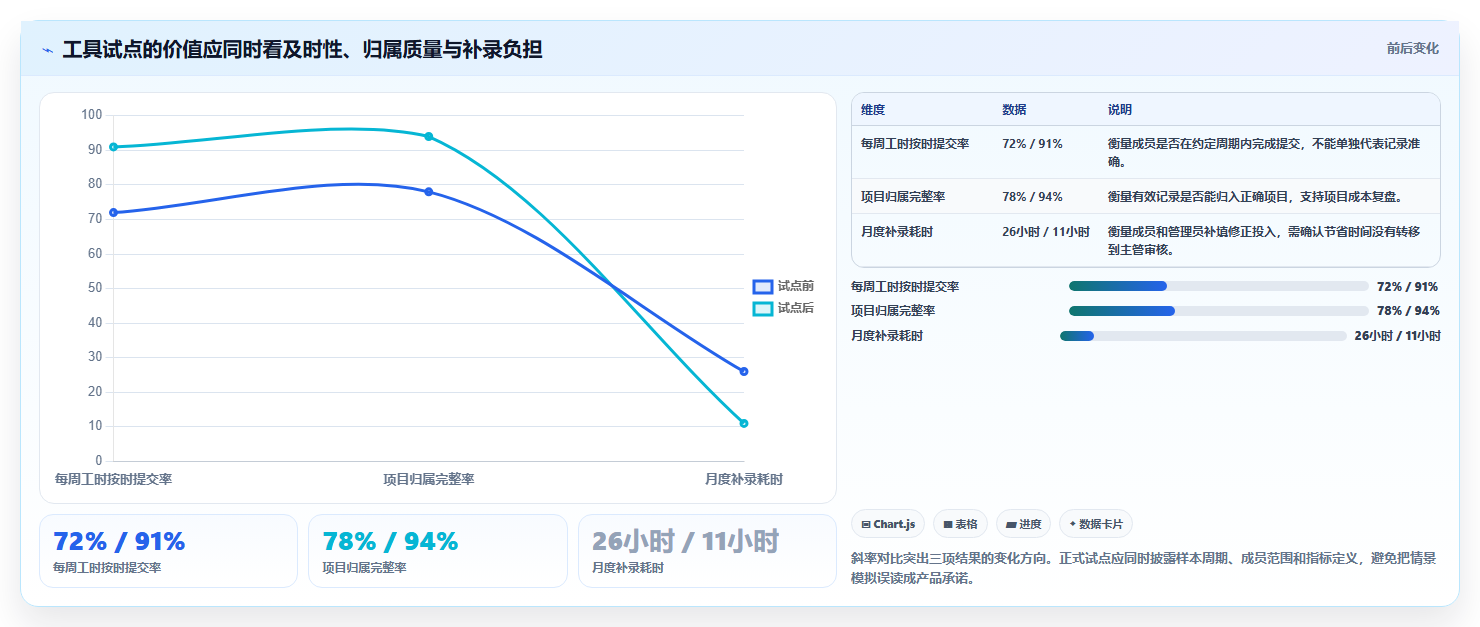The height and width of the screenshot is (627, 1480).
Task: Click the 进度 chip icon
Action: [x=1011, y=524]
